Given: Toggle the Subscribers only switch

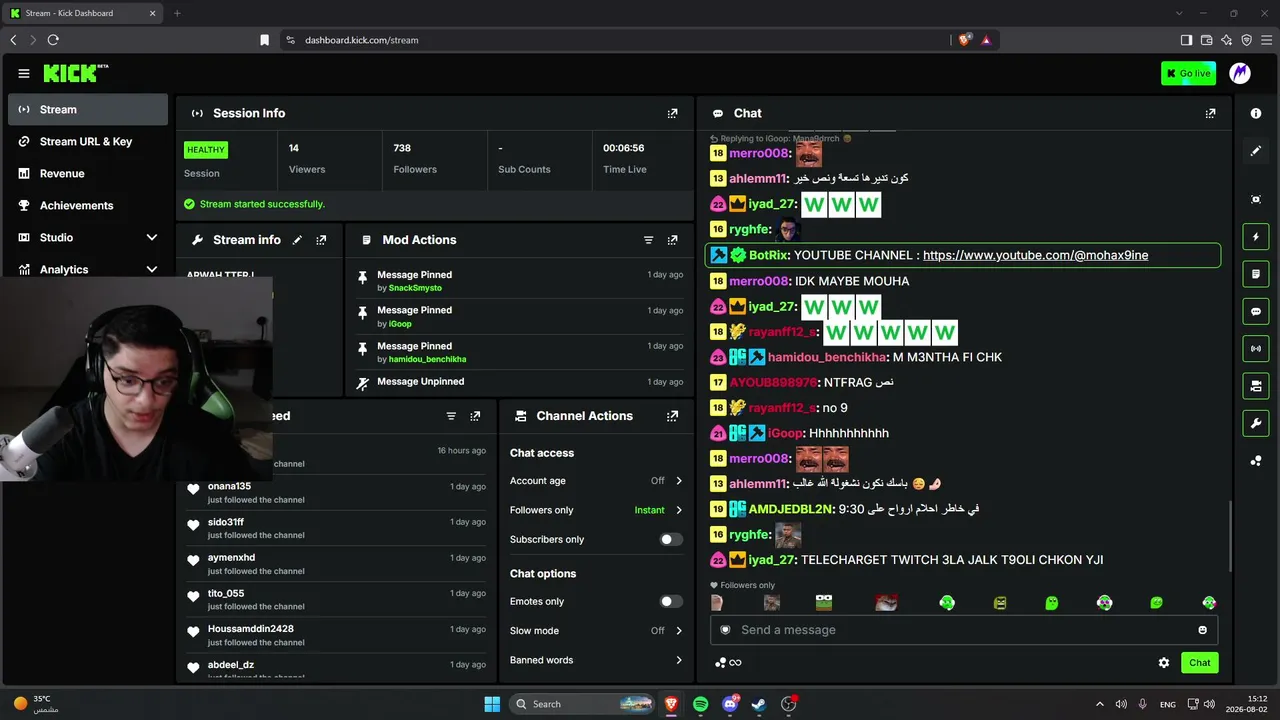Looking at the screenshot, I should coord(671,540).
